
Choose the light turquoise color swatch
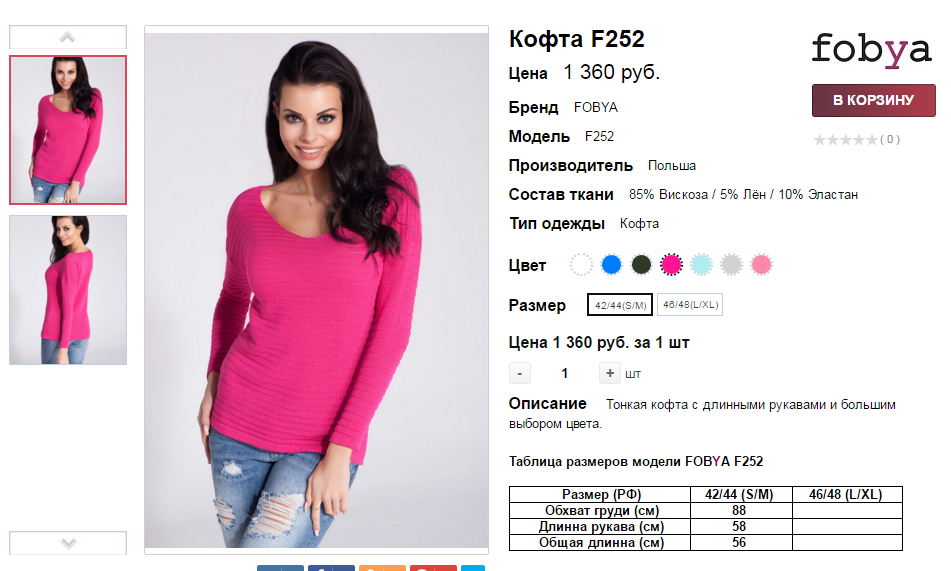701,265
